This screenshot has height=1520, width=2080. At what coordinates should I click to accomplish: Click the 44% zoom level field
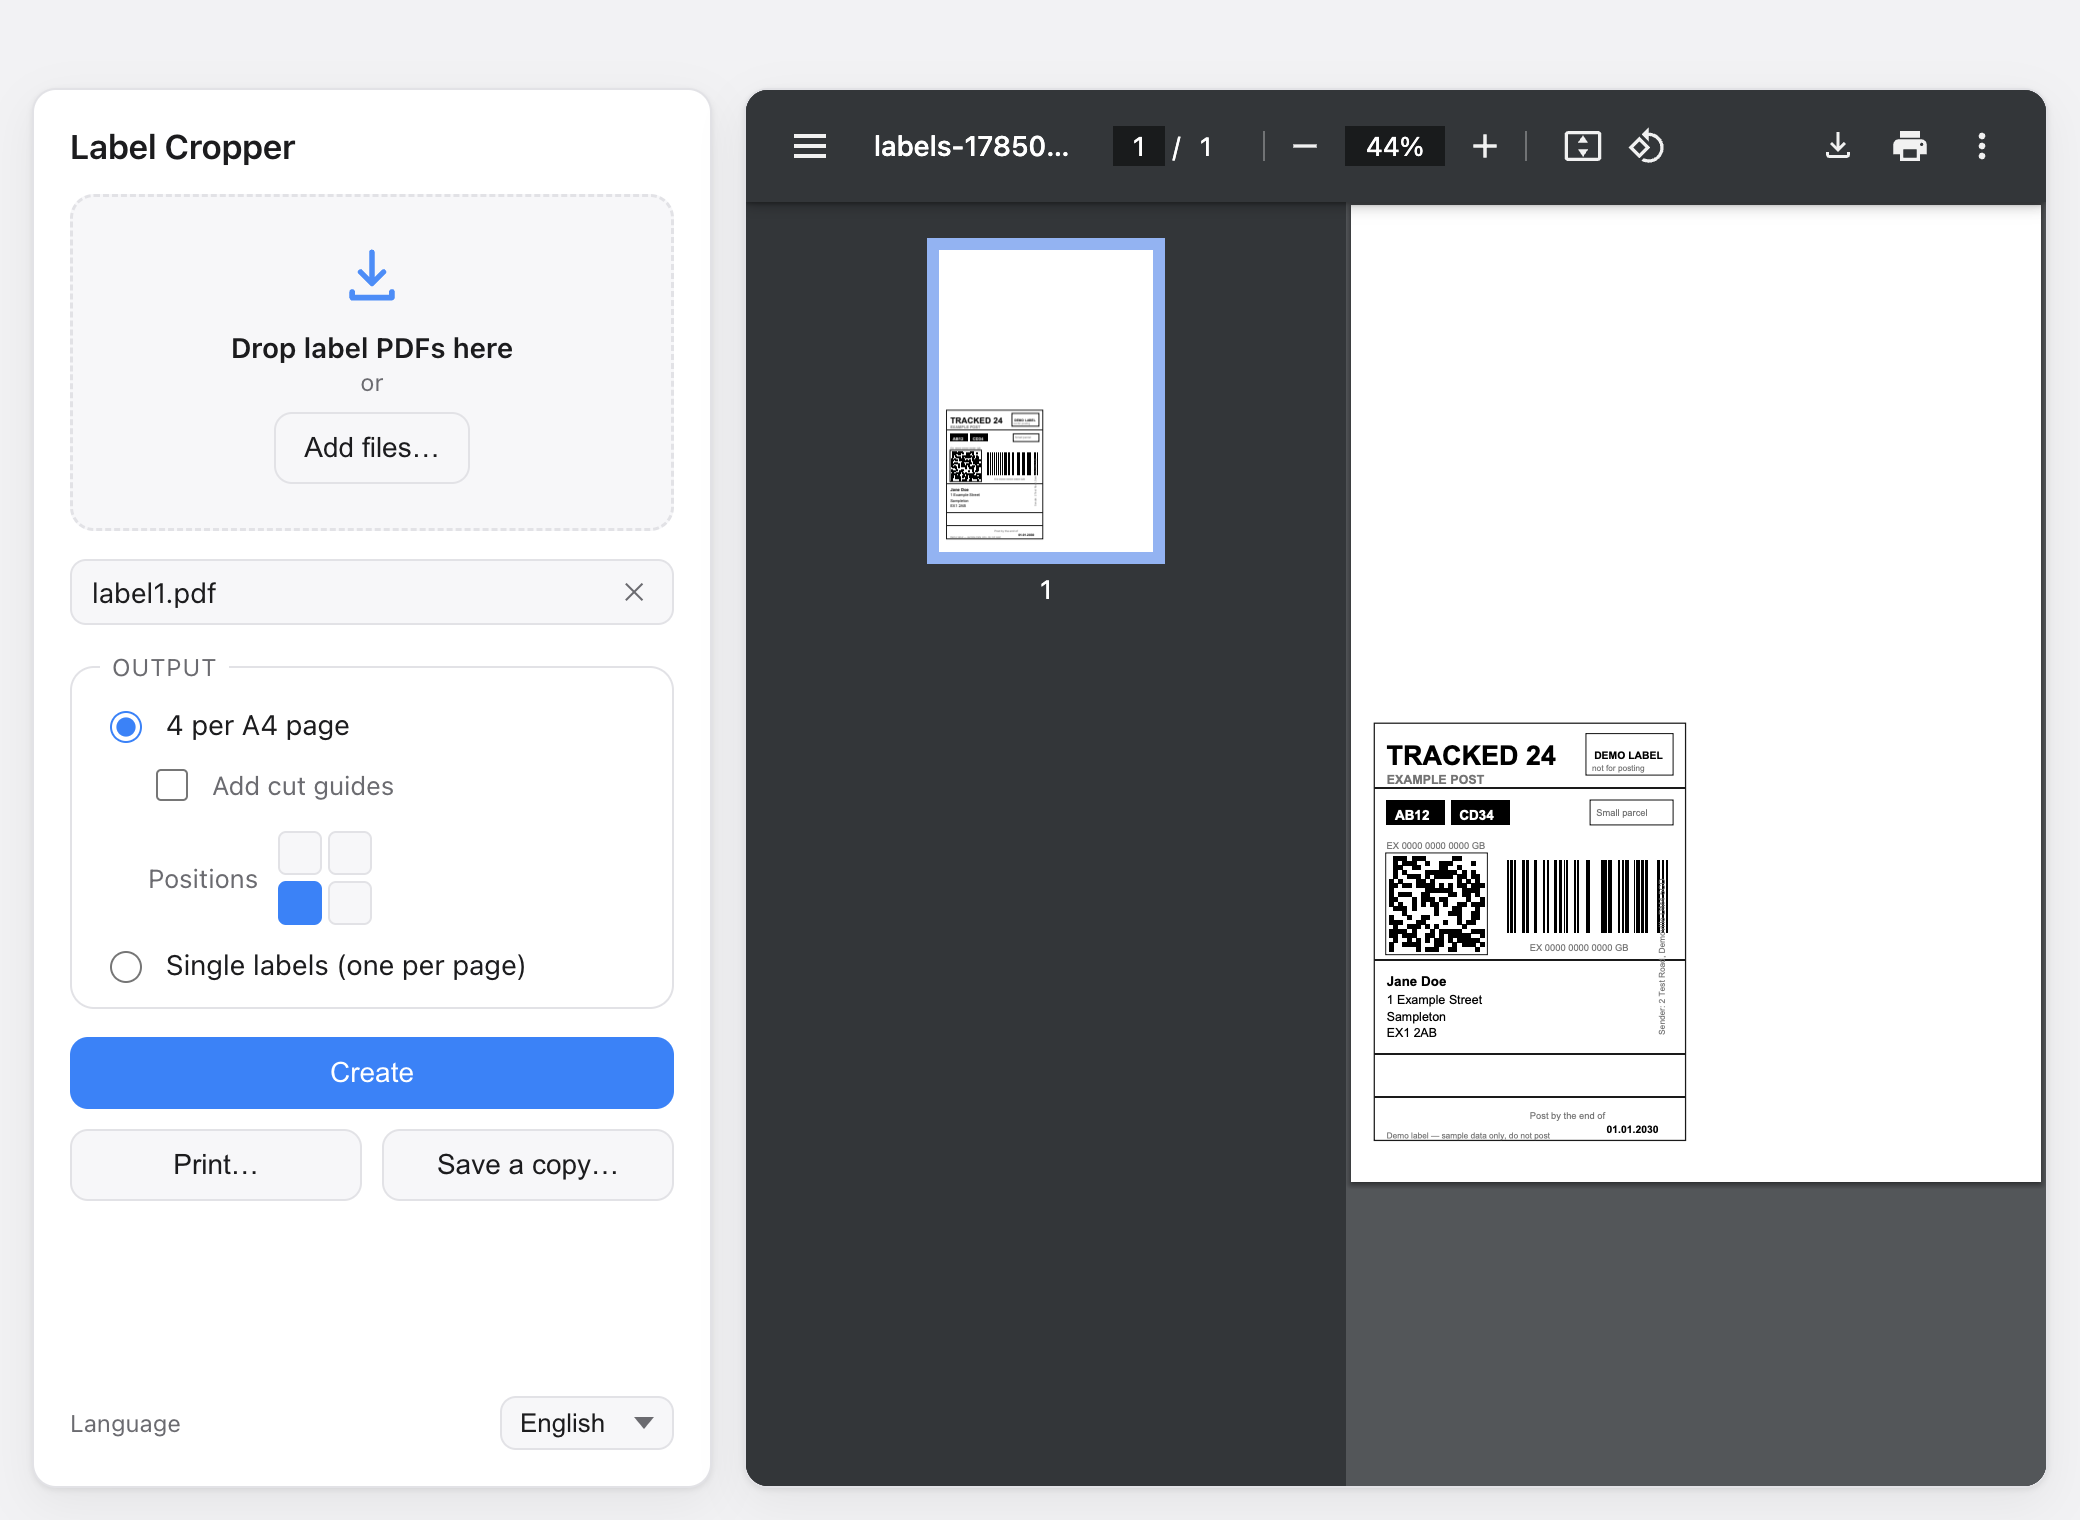click(x=1394, y=146)
